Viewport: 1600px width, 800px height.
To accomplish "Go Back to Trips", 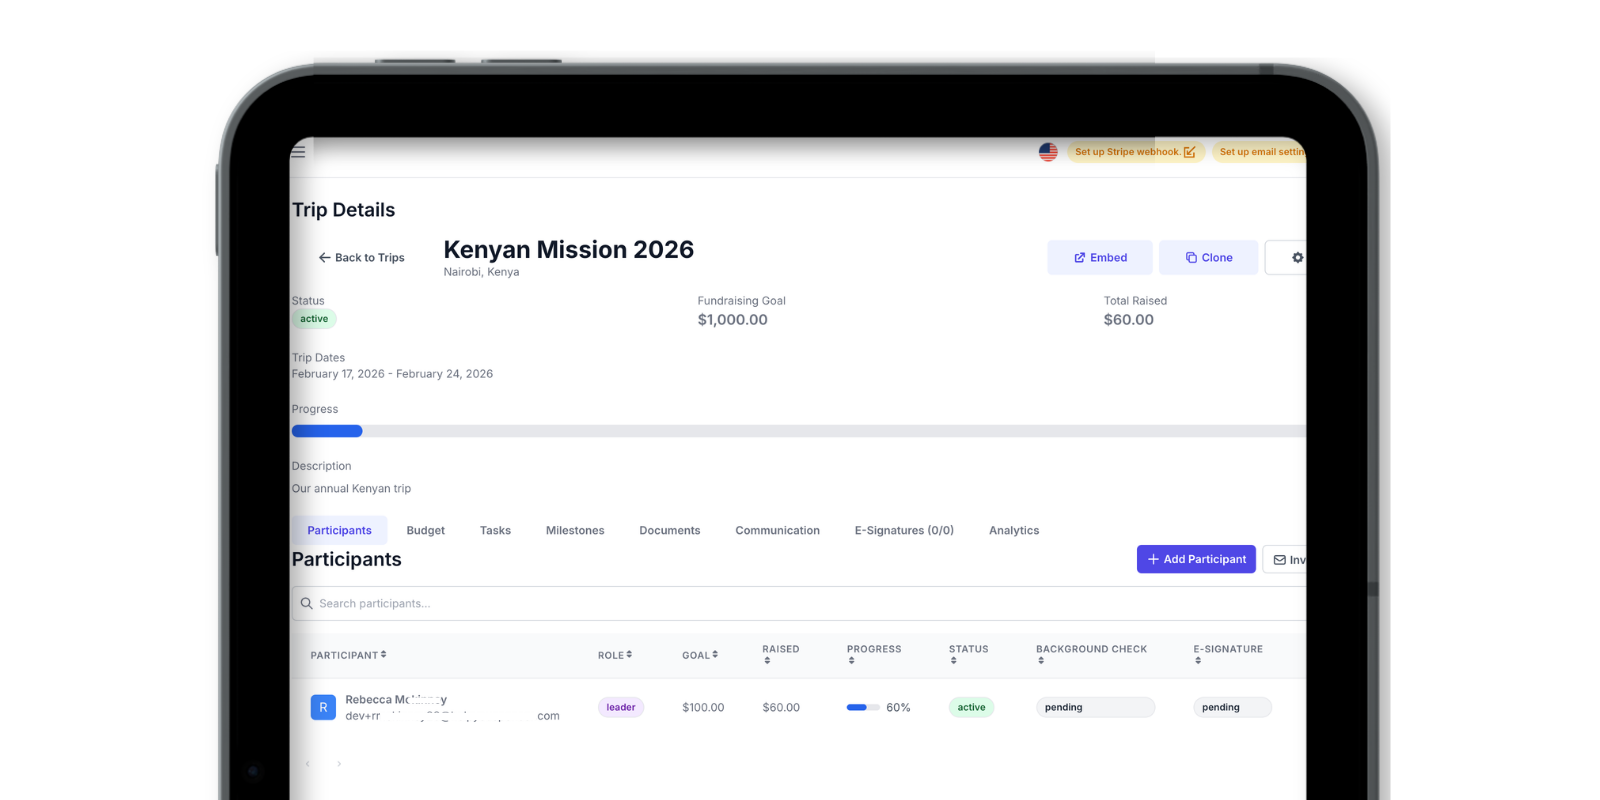I will point(361,258).
